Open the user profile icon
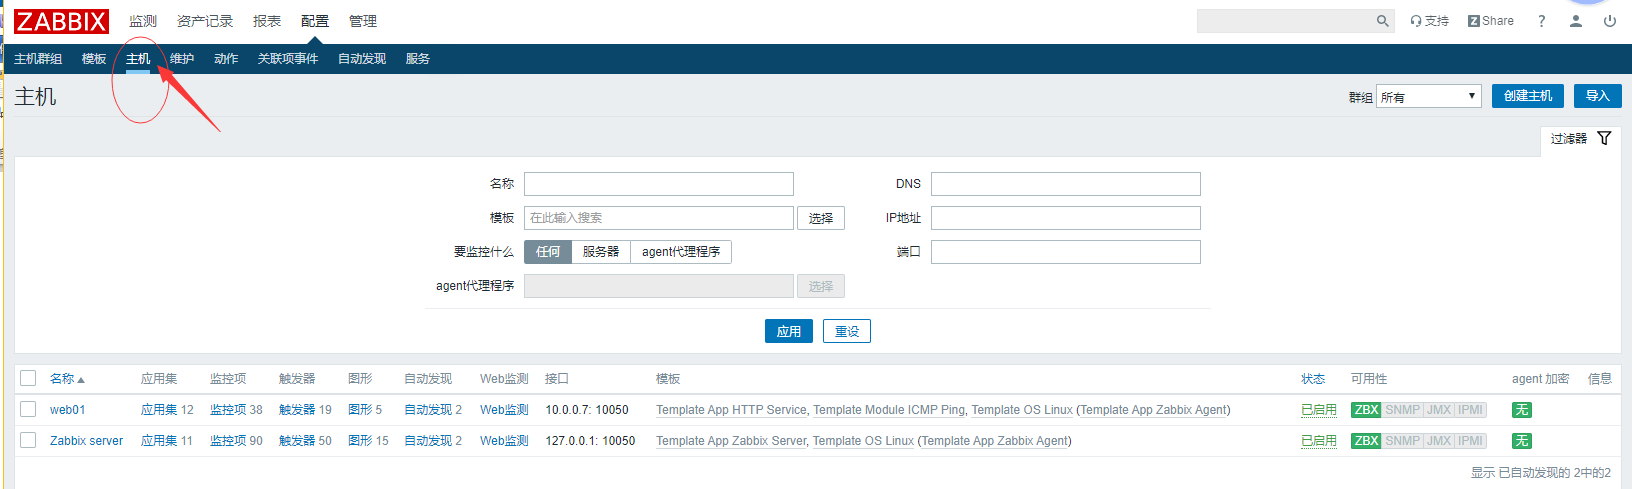The height and width of the screenshot is (489, 1632). pos(1576,21)
